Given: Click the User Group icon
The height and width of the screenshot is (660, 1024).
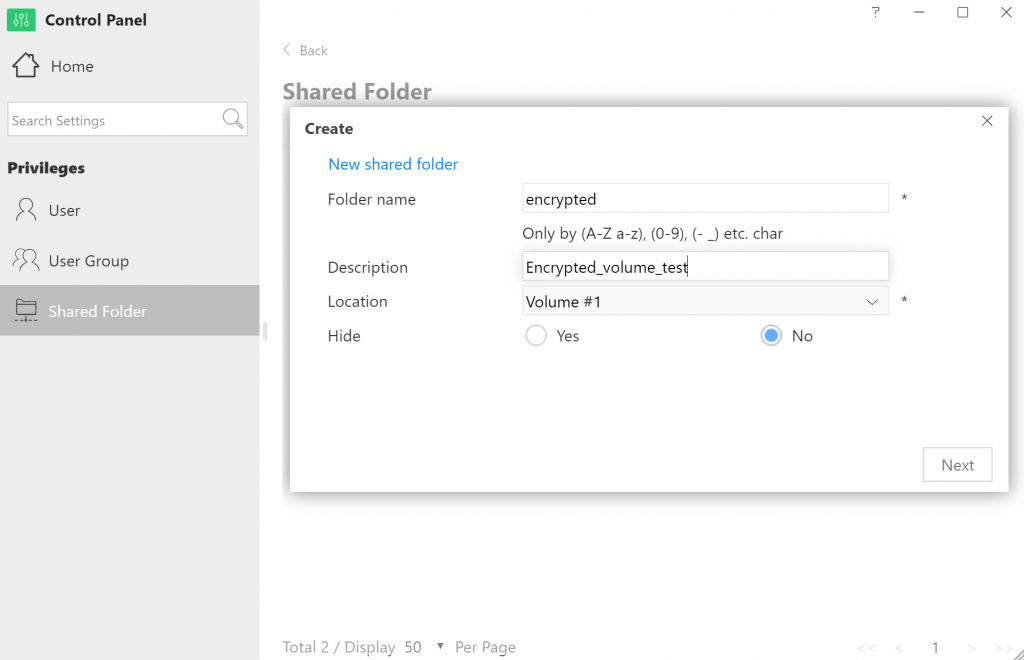Looking at the screenshot, I should (25, 260).
